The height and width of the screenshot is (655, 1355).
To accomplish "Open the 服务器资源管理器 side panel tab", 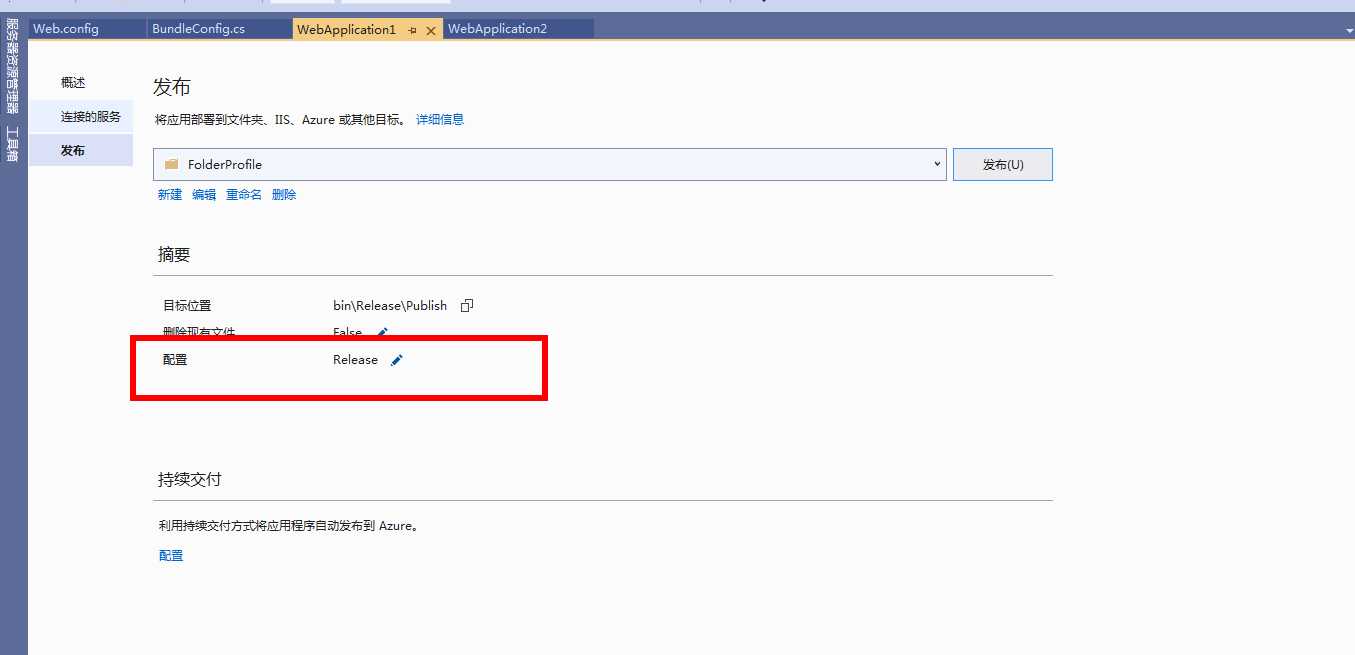I will pyautogui.click(x=13, y=66).
